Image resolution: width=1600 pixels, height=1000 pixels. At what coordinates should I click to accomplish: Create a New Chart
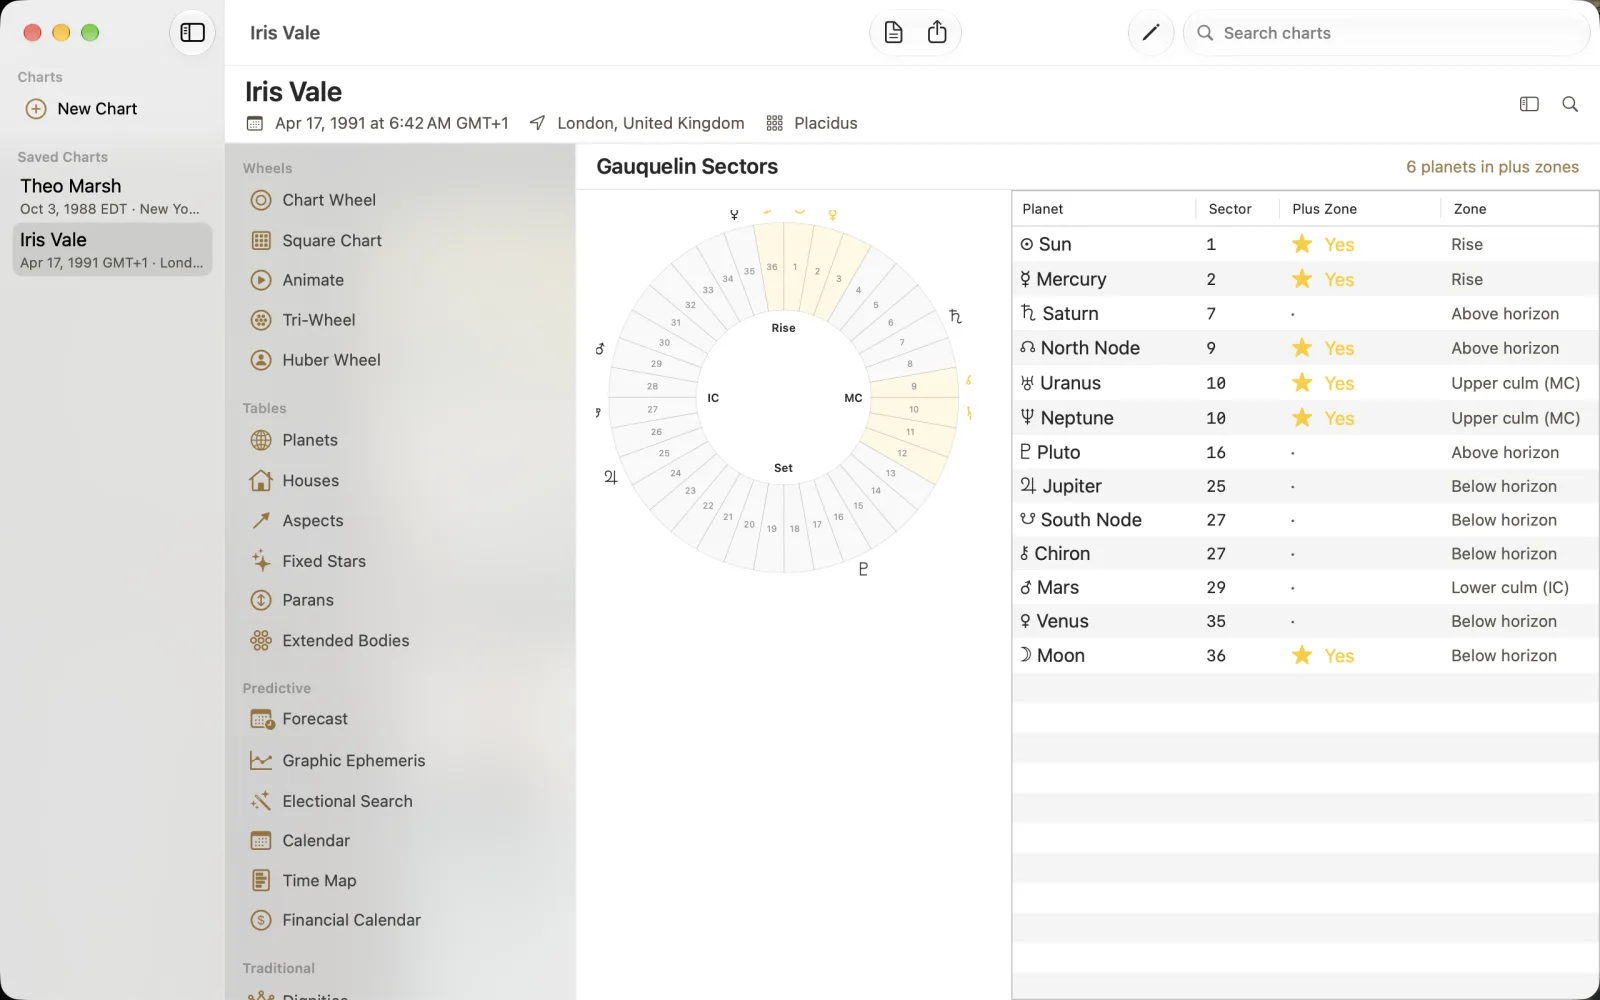coord(82,109)
